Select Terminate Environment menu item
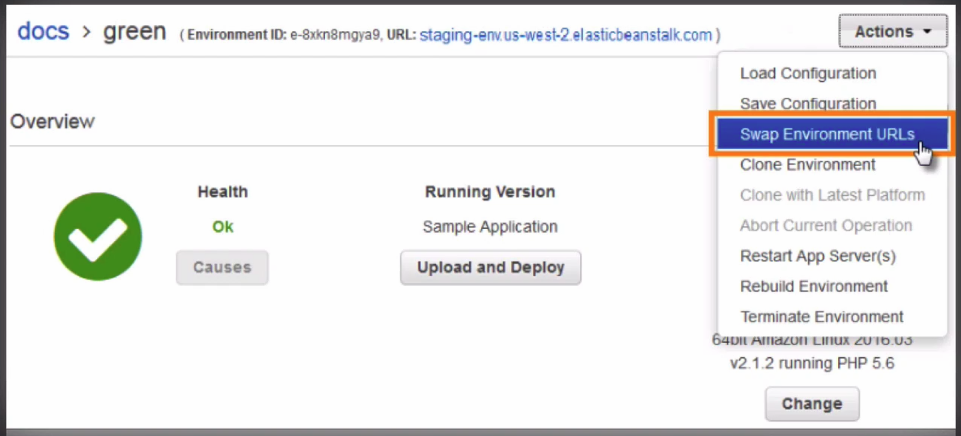The width and height of the screenshot is (961, 436). [x=821, y=317]
